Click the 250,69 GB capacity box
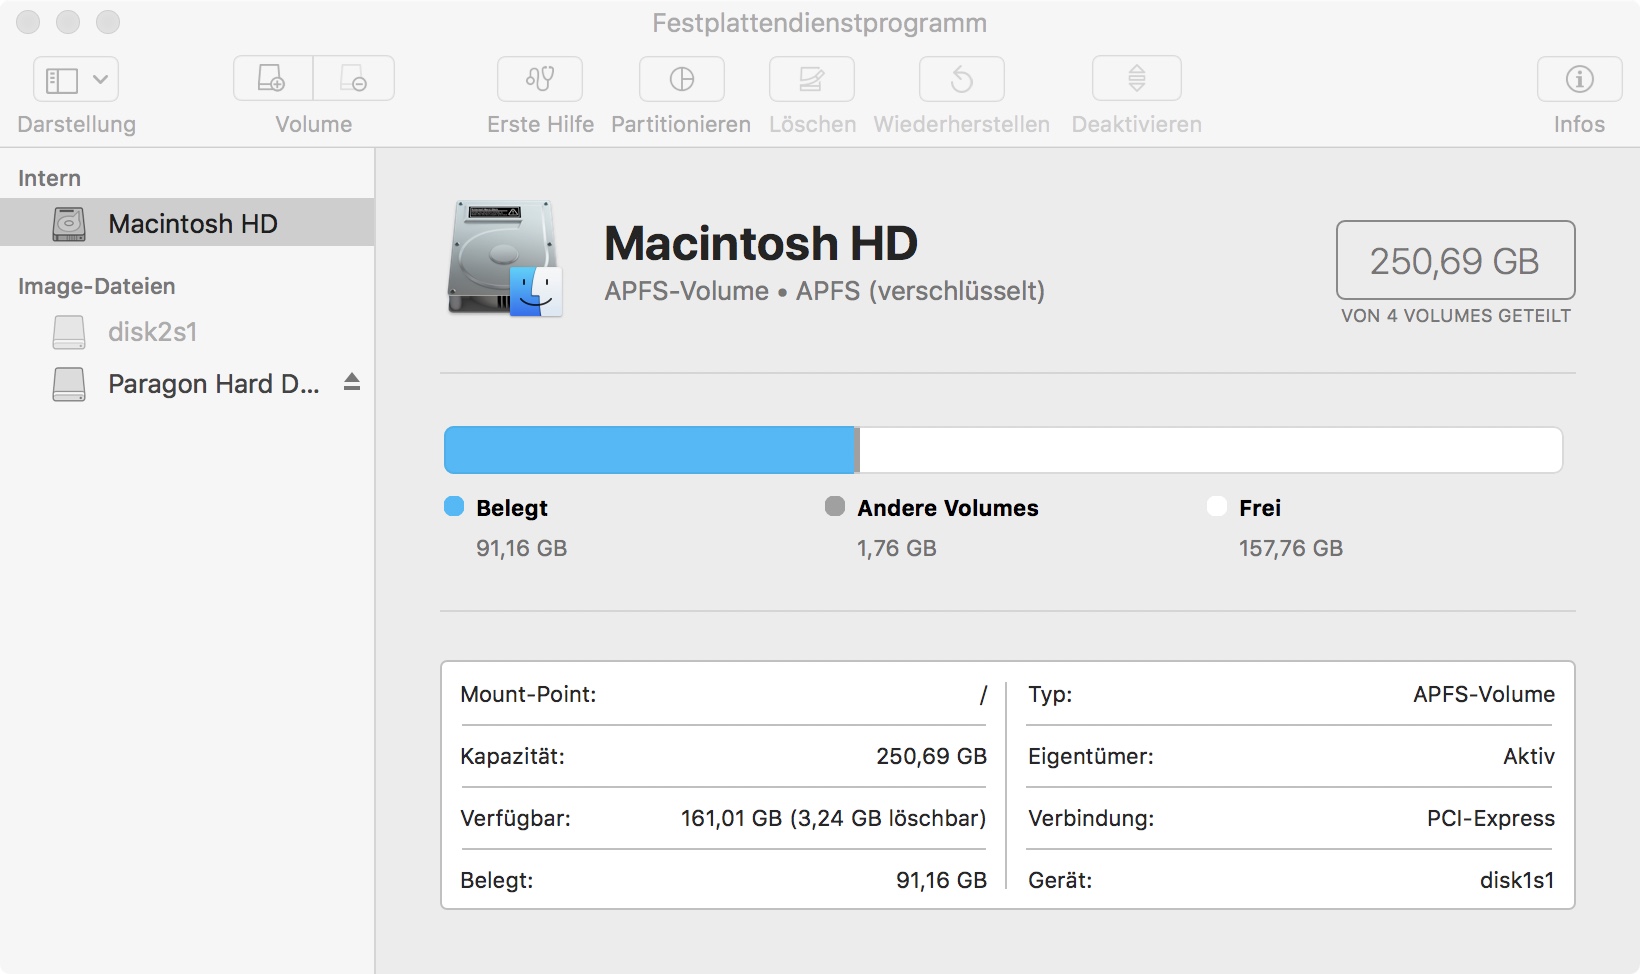Screen dimensions: 1640x974 tap(1455, 261)
